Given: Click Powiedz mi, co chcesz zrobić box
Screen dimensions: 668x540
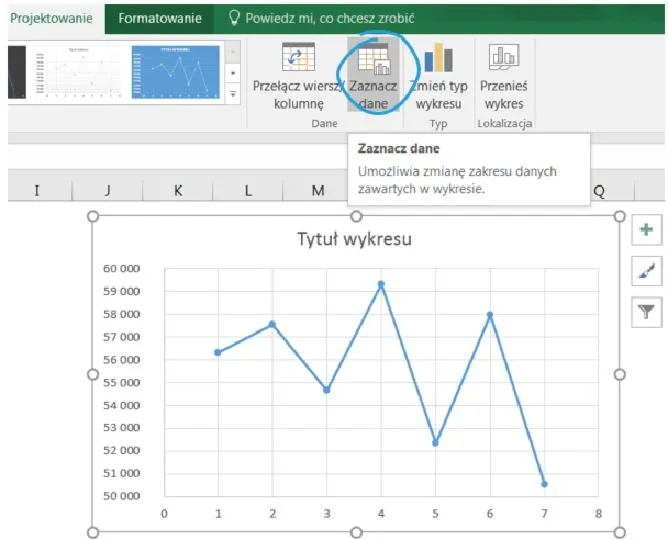Looking at the screenshot, I should pos(330,18).
